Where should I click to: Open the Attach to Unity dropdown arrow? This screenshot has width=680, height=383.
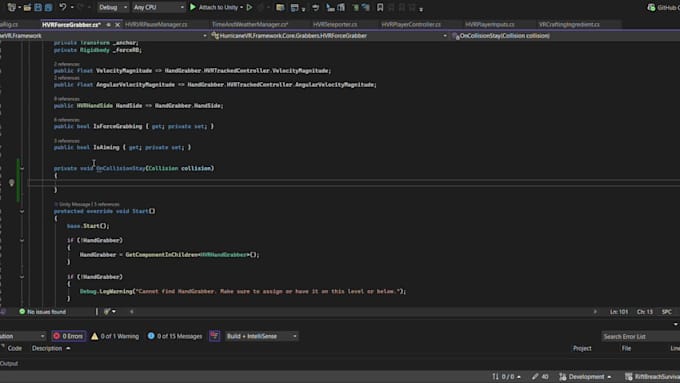(x=242, y=7)
